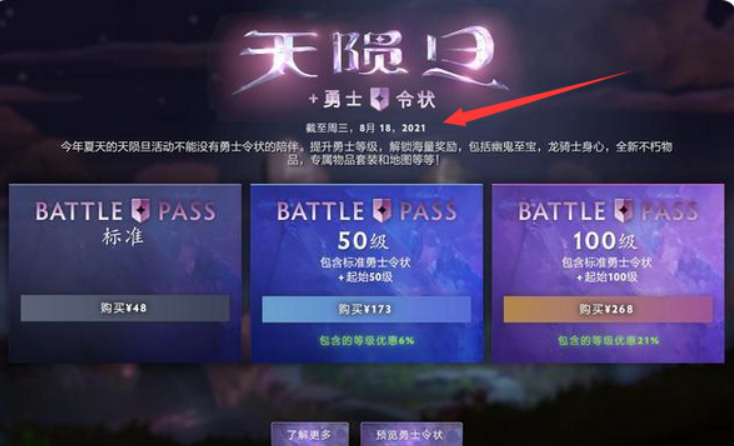This screenshot has height=446, width=734.
Task: Click the red arrow pointing at the date
Action: pos(538,98)
